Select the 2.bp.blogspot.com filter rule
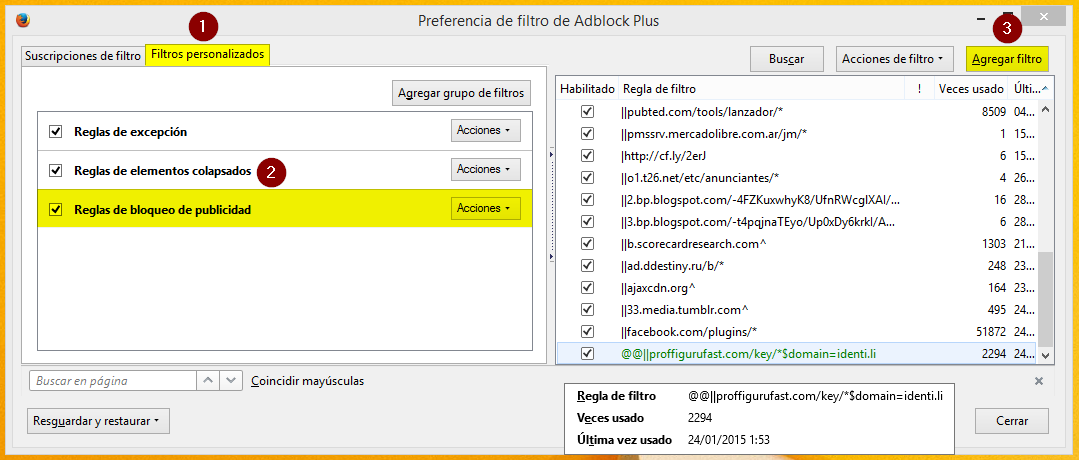The width and height of the screenshot is (1079, 460). tap(760, 200)
